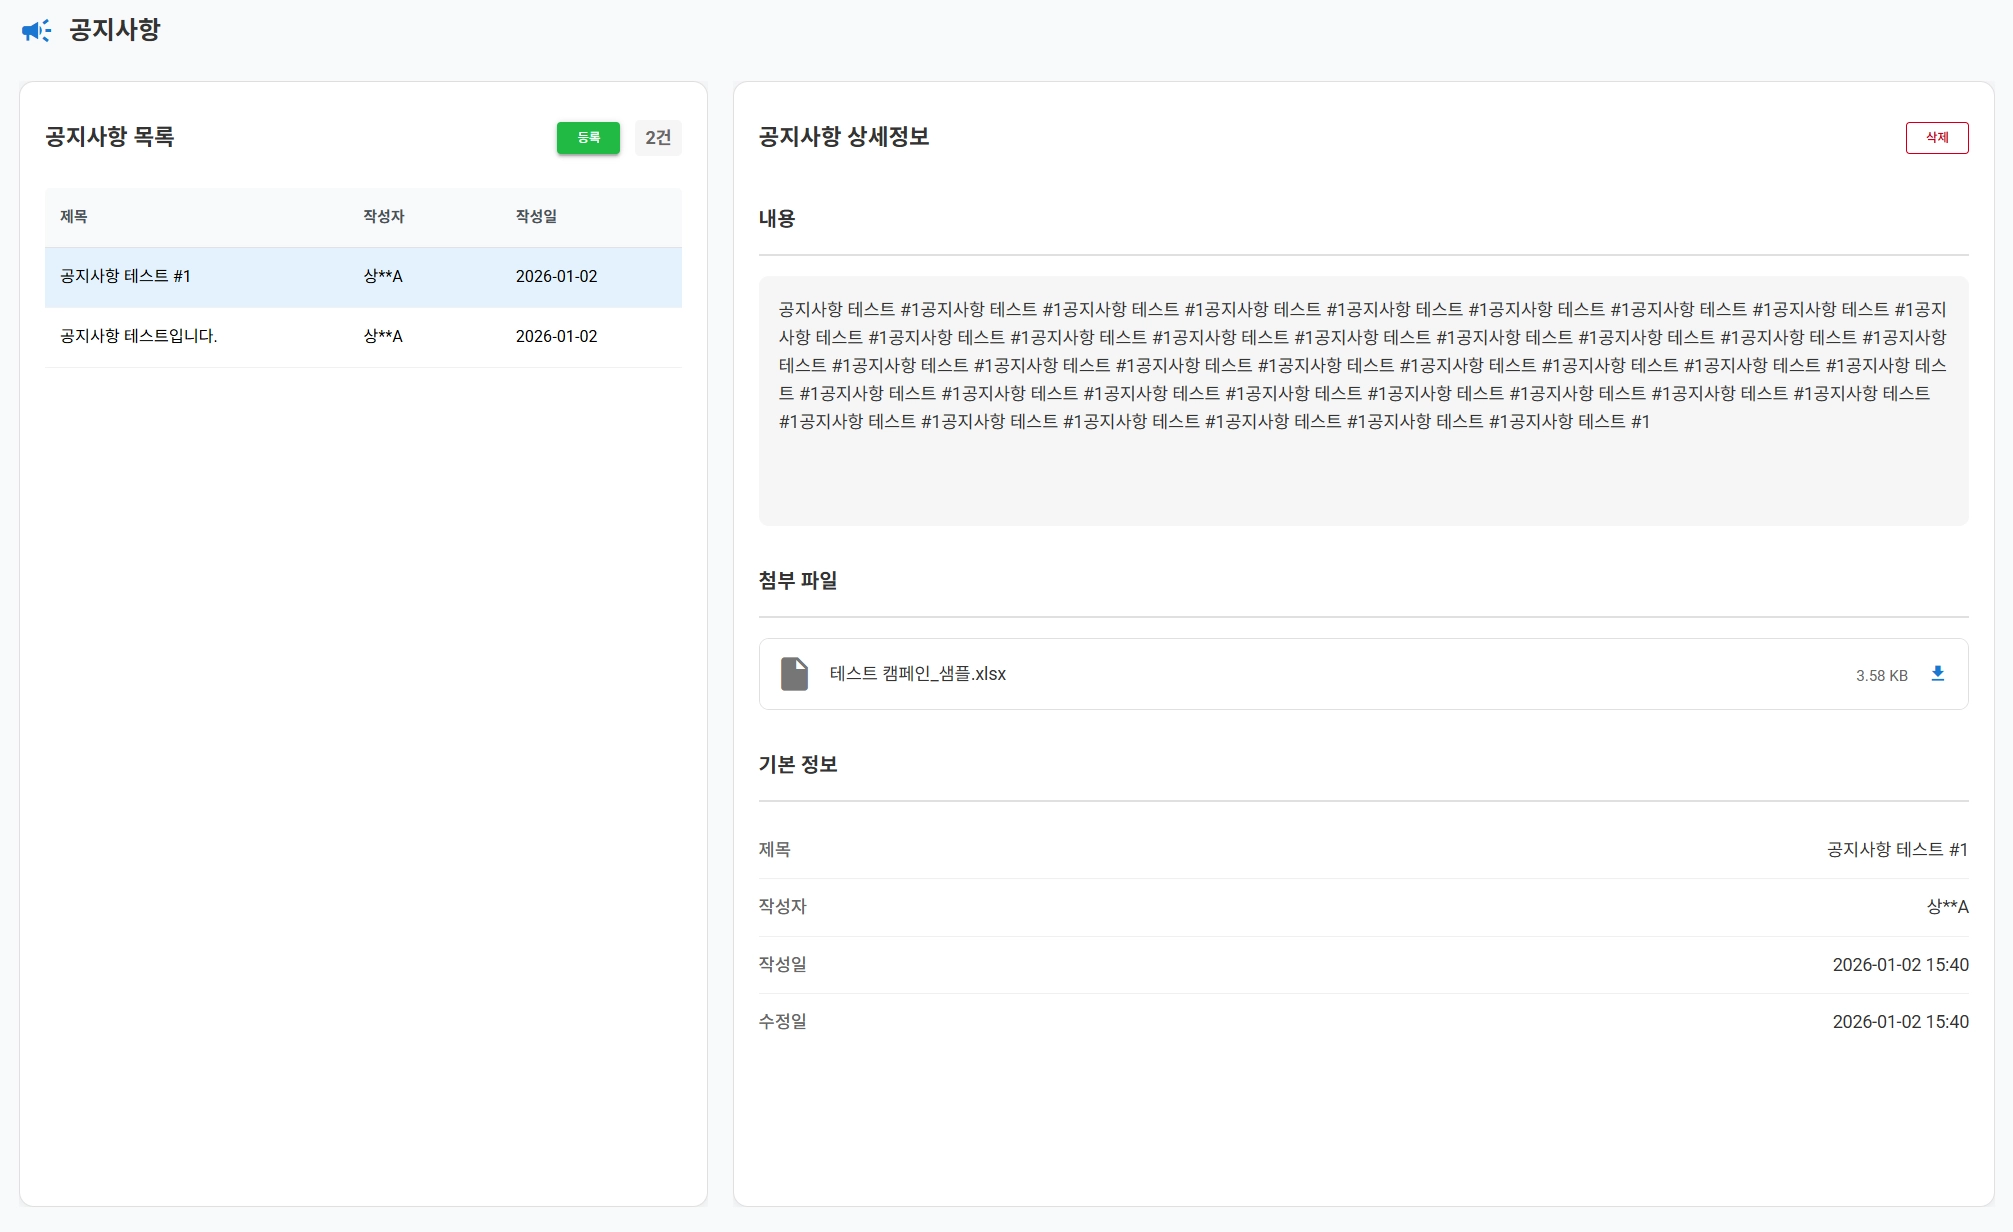The height and width of the screenshot is (1232, 2013).
Task: Click the 공지사항 상세정보 panel heading
Action: (x=843, y=137)
